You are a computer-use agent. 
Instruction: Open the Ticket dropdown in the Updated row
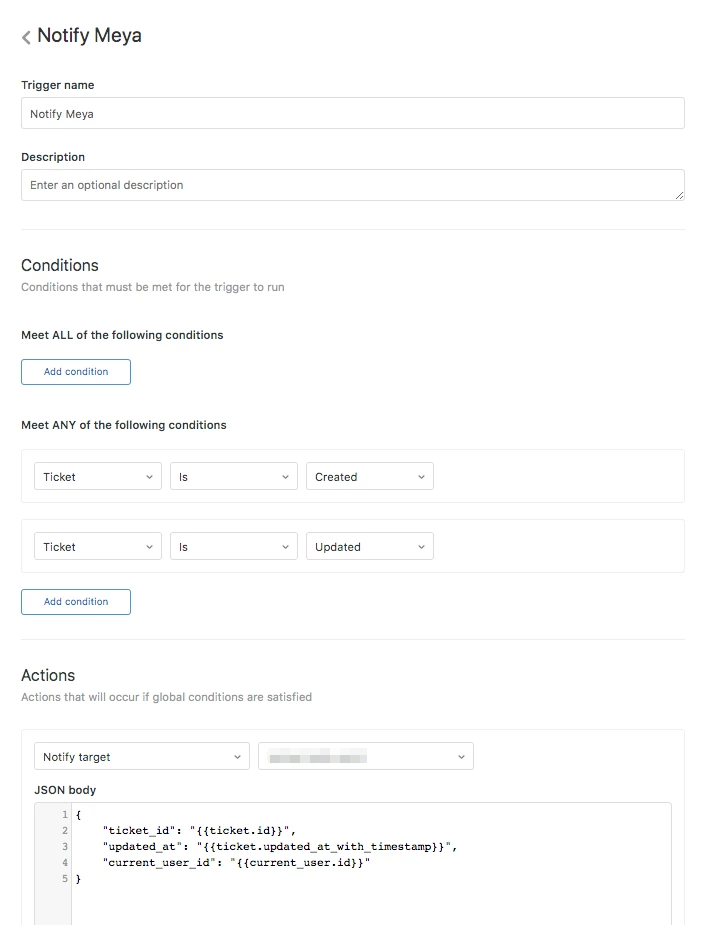[x=98, y=547]
